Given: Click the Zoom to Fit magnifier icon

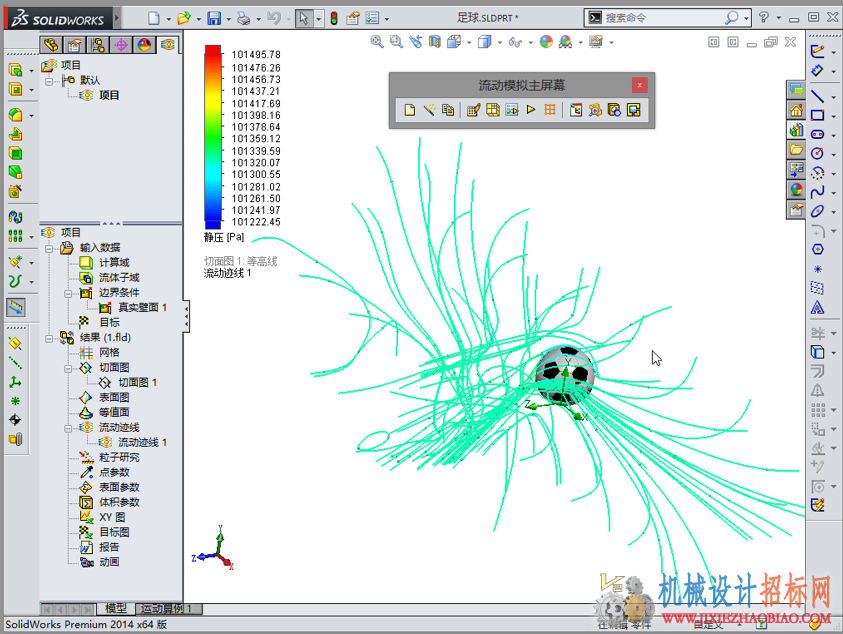Looking at the screenshot, I should click(377, 41).
